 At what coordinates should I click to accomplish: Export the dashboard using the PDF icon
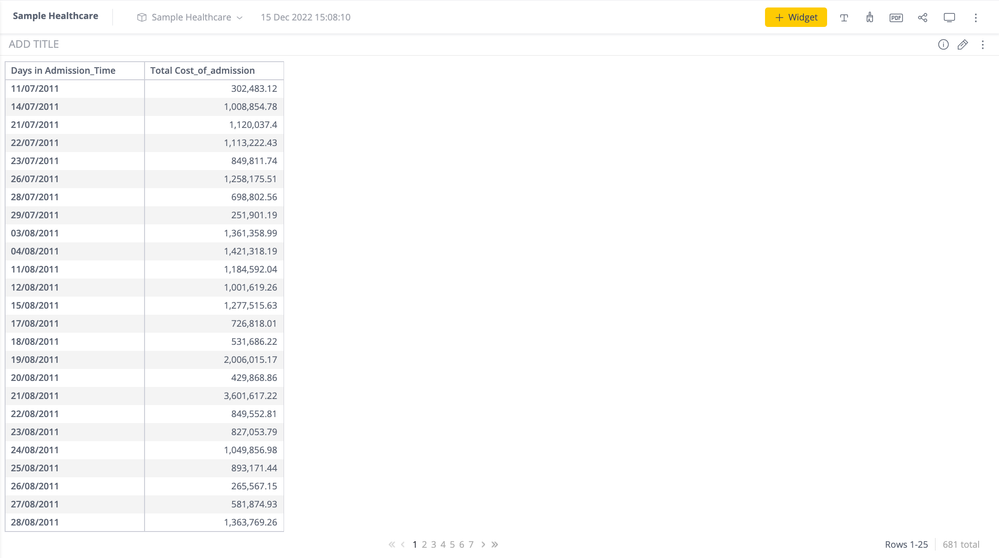896,17
